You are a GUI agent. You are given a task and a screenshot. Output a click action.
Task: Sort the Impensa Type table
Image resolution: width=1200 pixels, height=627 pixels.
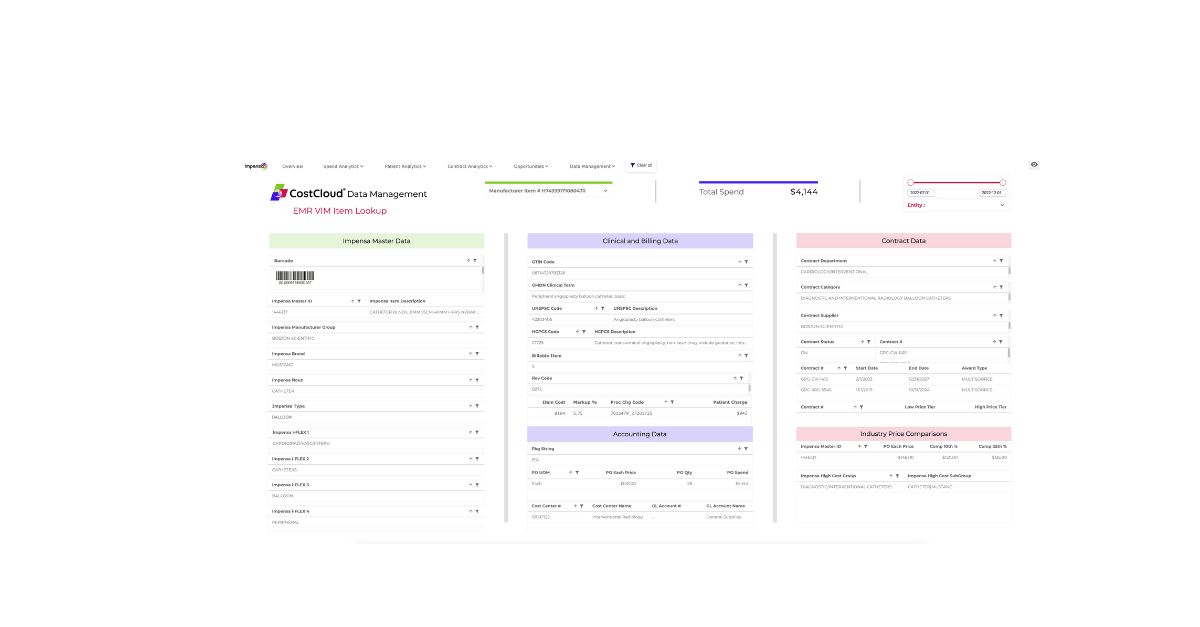point(469,406)
